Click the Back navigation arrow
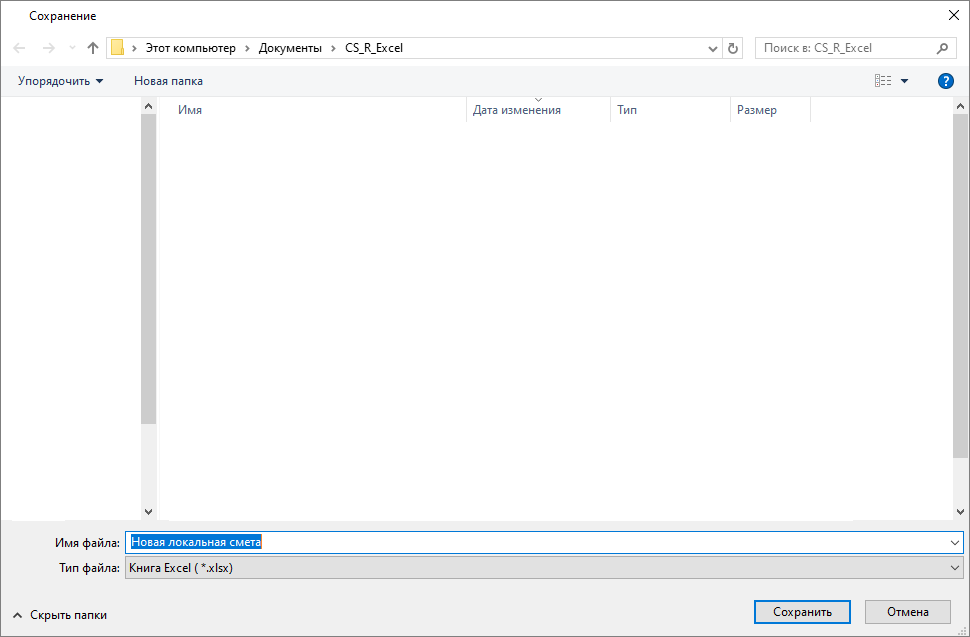Viewport: 970px width, 637px height. [19, 48]
